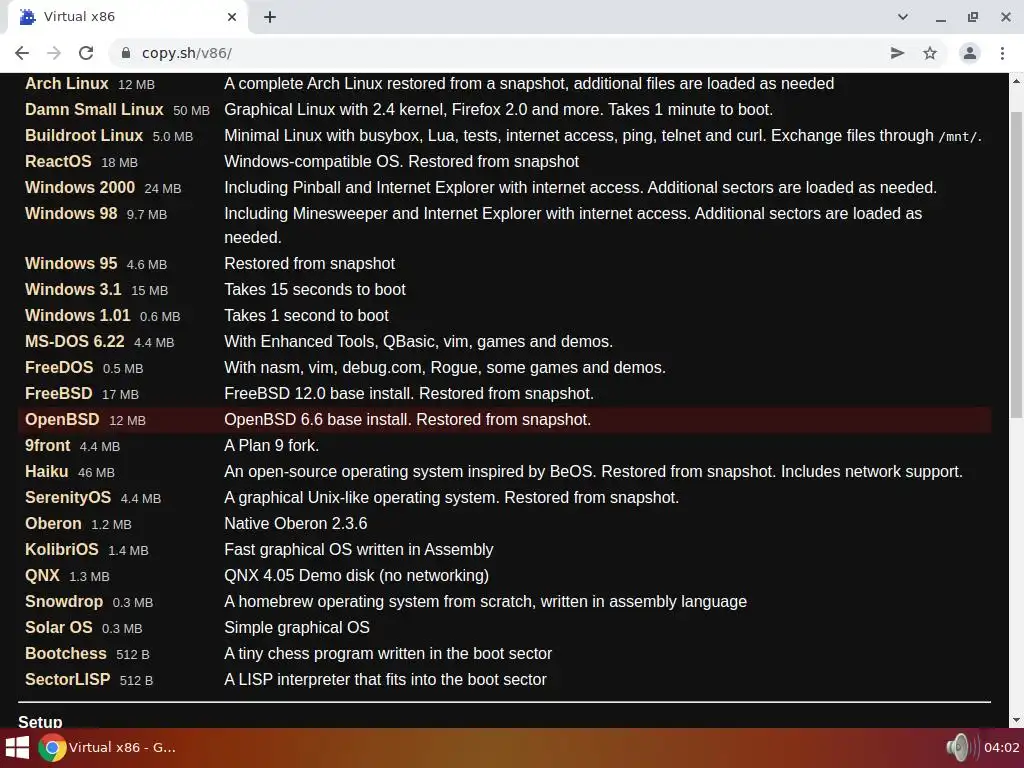Click description 'FreeBSD 12.0 base install'

(409, 394)
